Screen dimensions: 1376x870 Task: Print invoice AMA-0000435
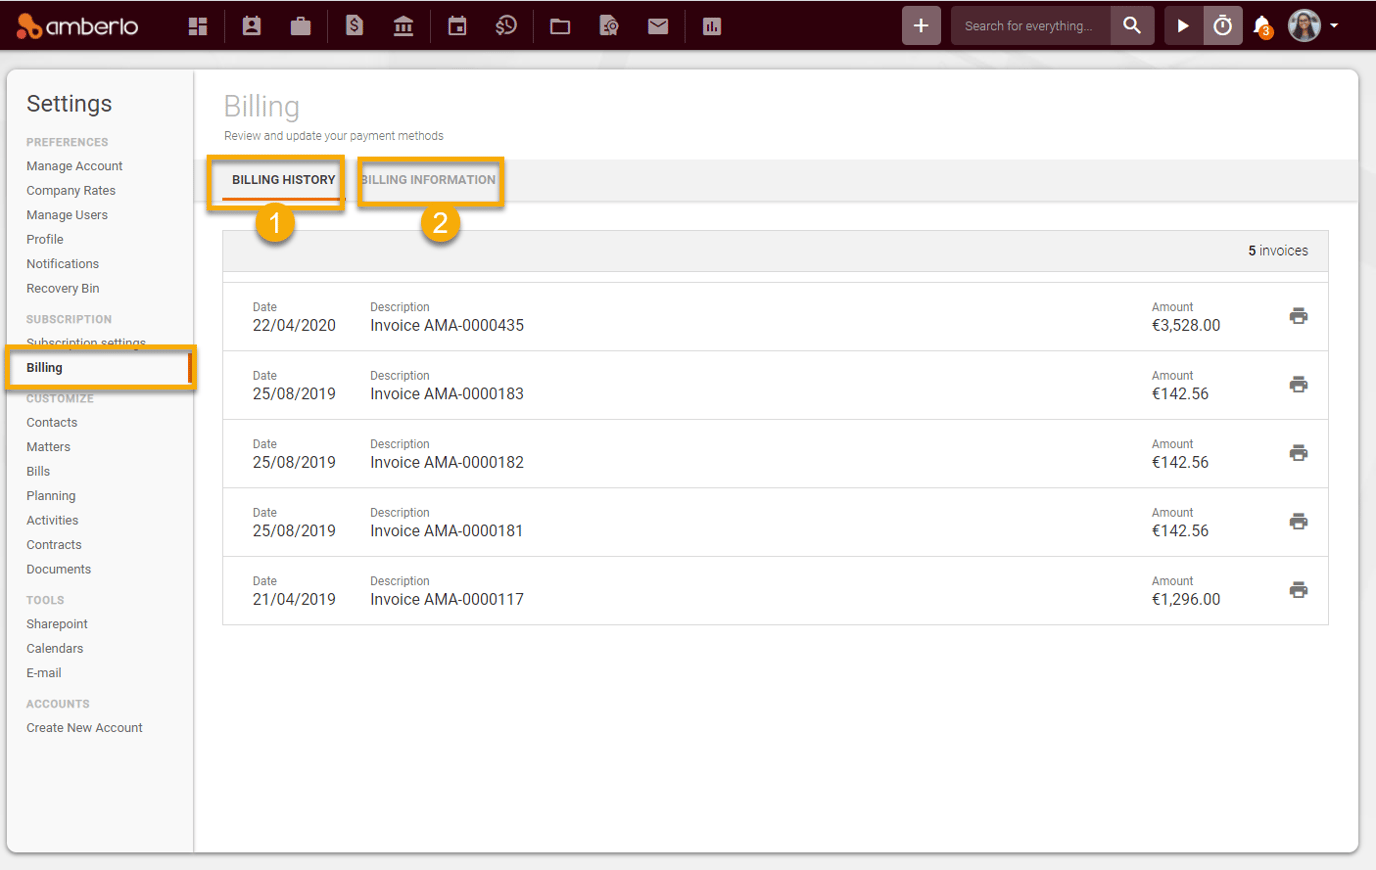coord(1298,316)
